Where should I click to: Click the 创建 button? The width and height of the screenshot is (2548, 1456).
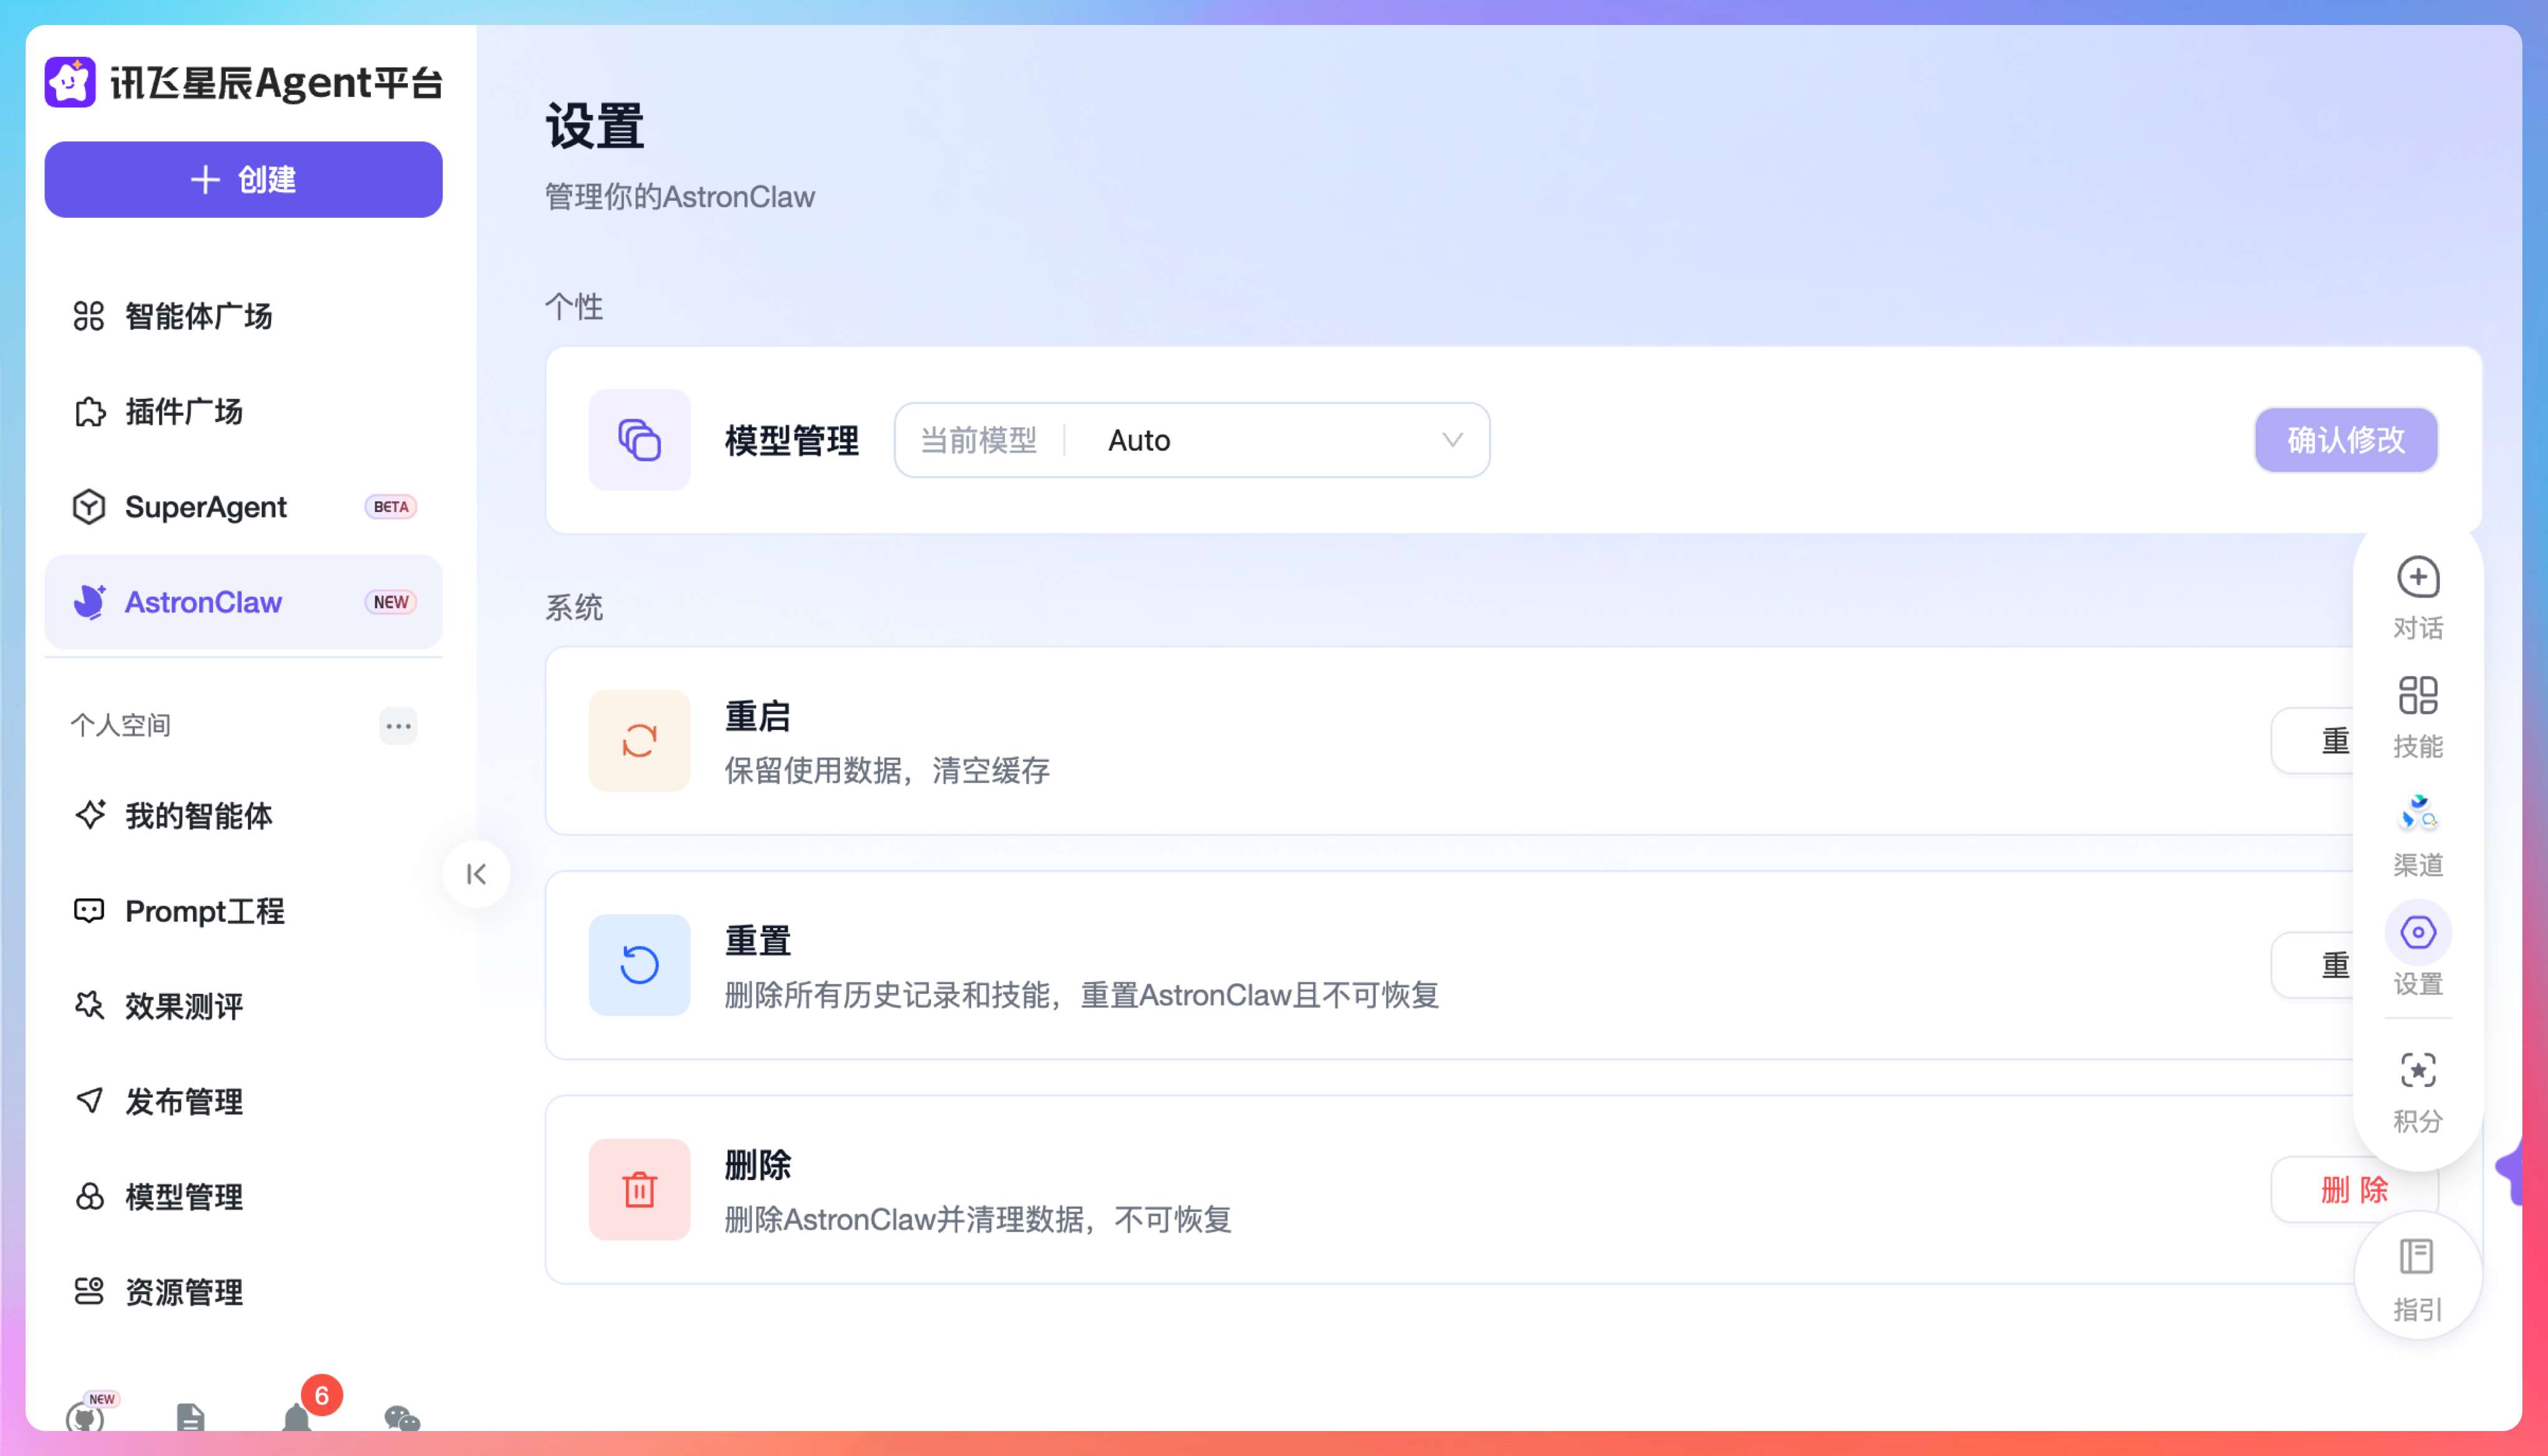coord(243,180)
